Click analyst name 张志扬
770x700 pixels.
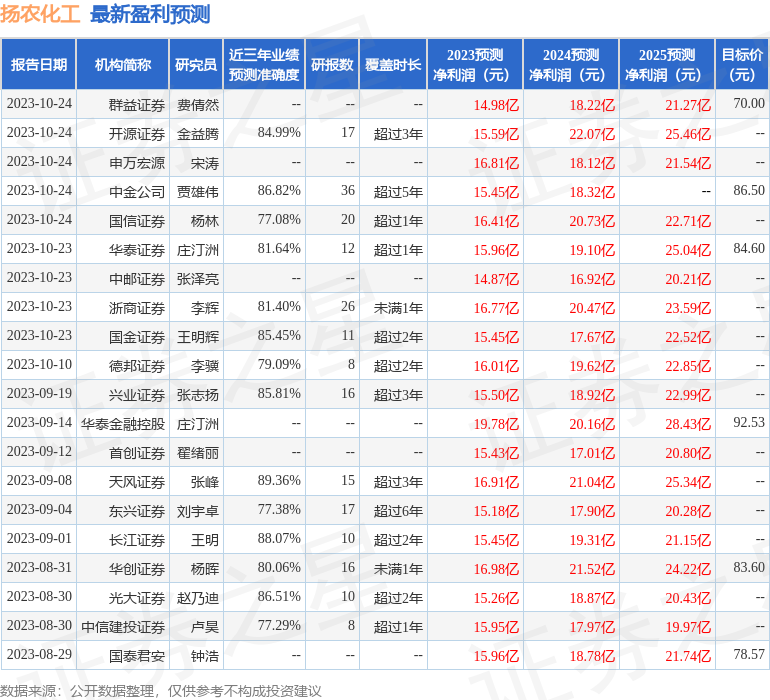[x=197, y=394]
